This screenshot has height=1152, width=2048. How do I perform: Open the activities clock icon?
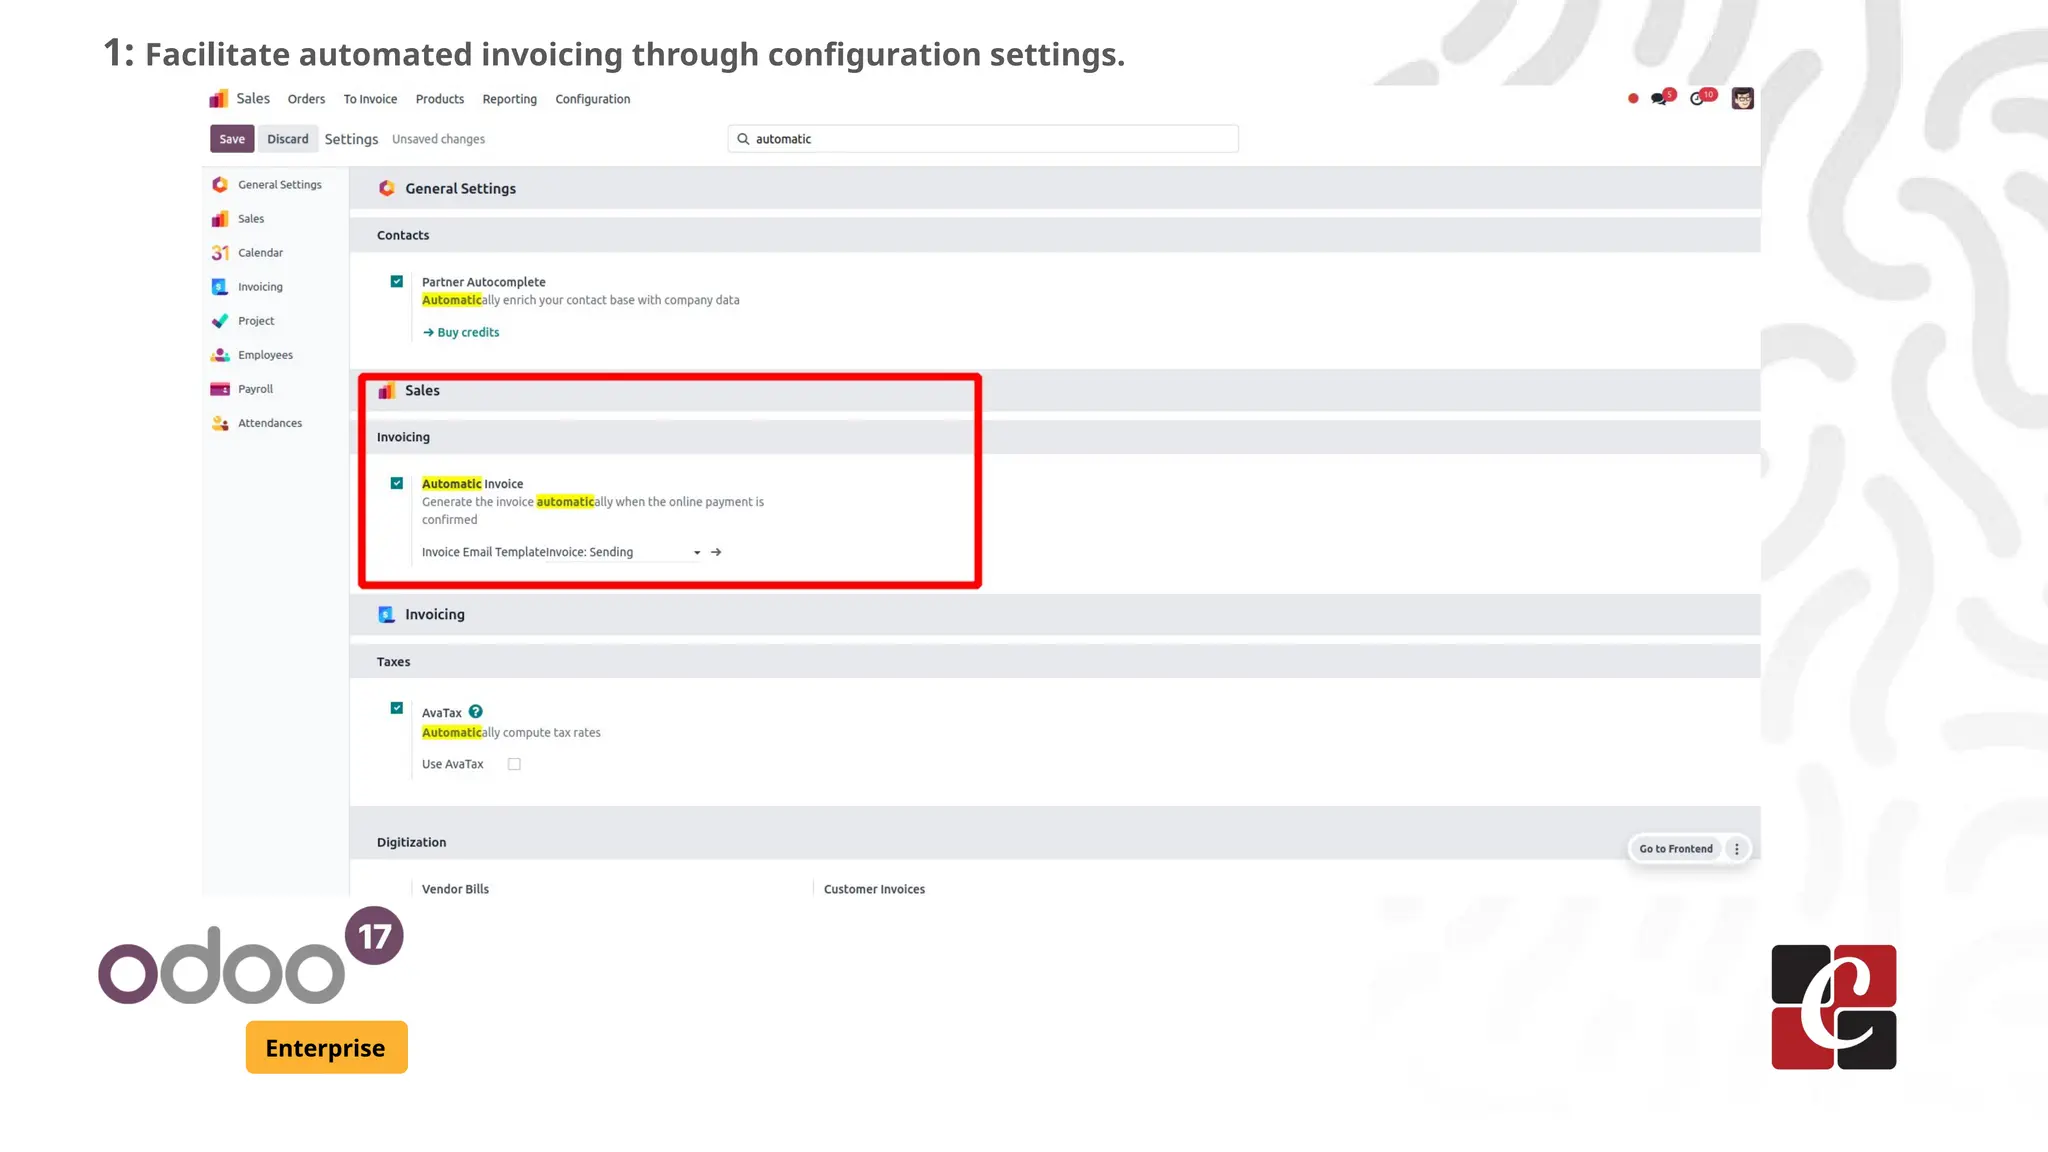tap(1698, 98)
